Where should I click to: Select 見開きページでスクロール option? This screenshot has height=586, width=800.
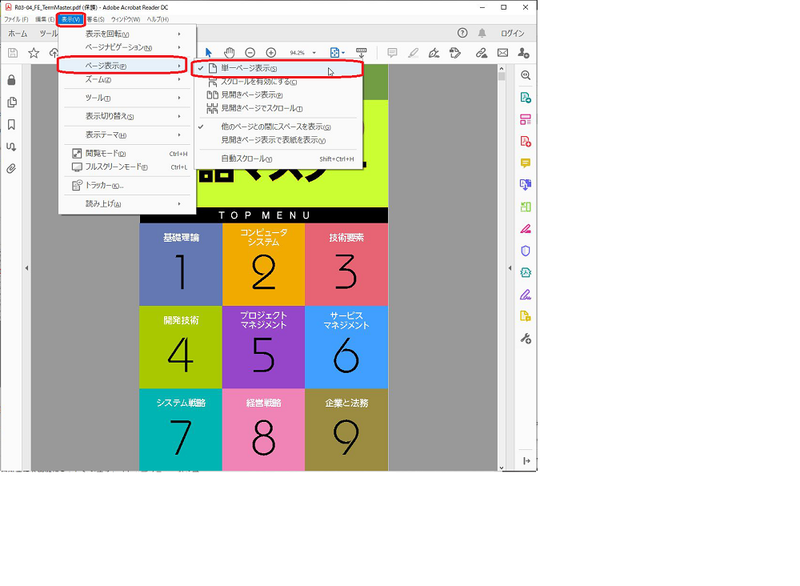[277, 108]
